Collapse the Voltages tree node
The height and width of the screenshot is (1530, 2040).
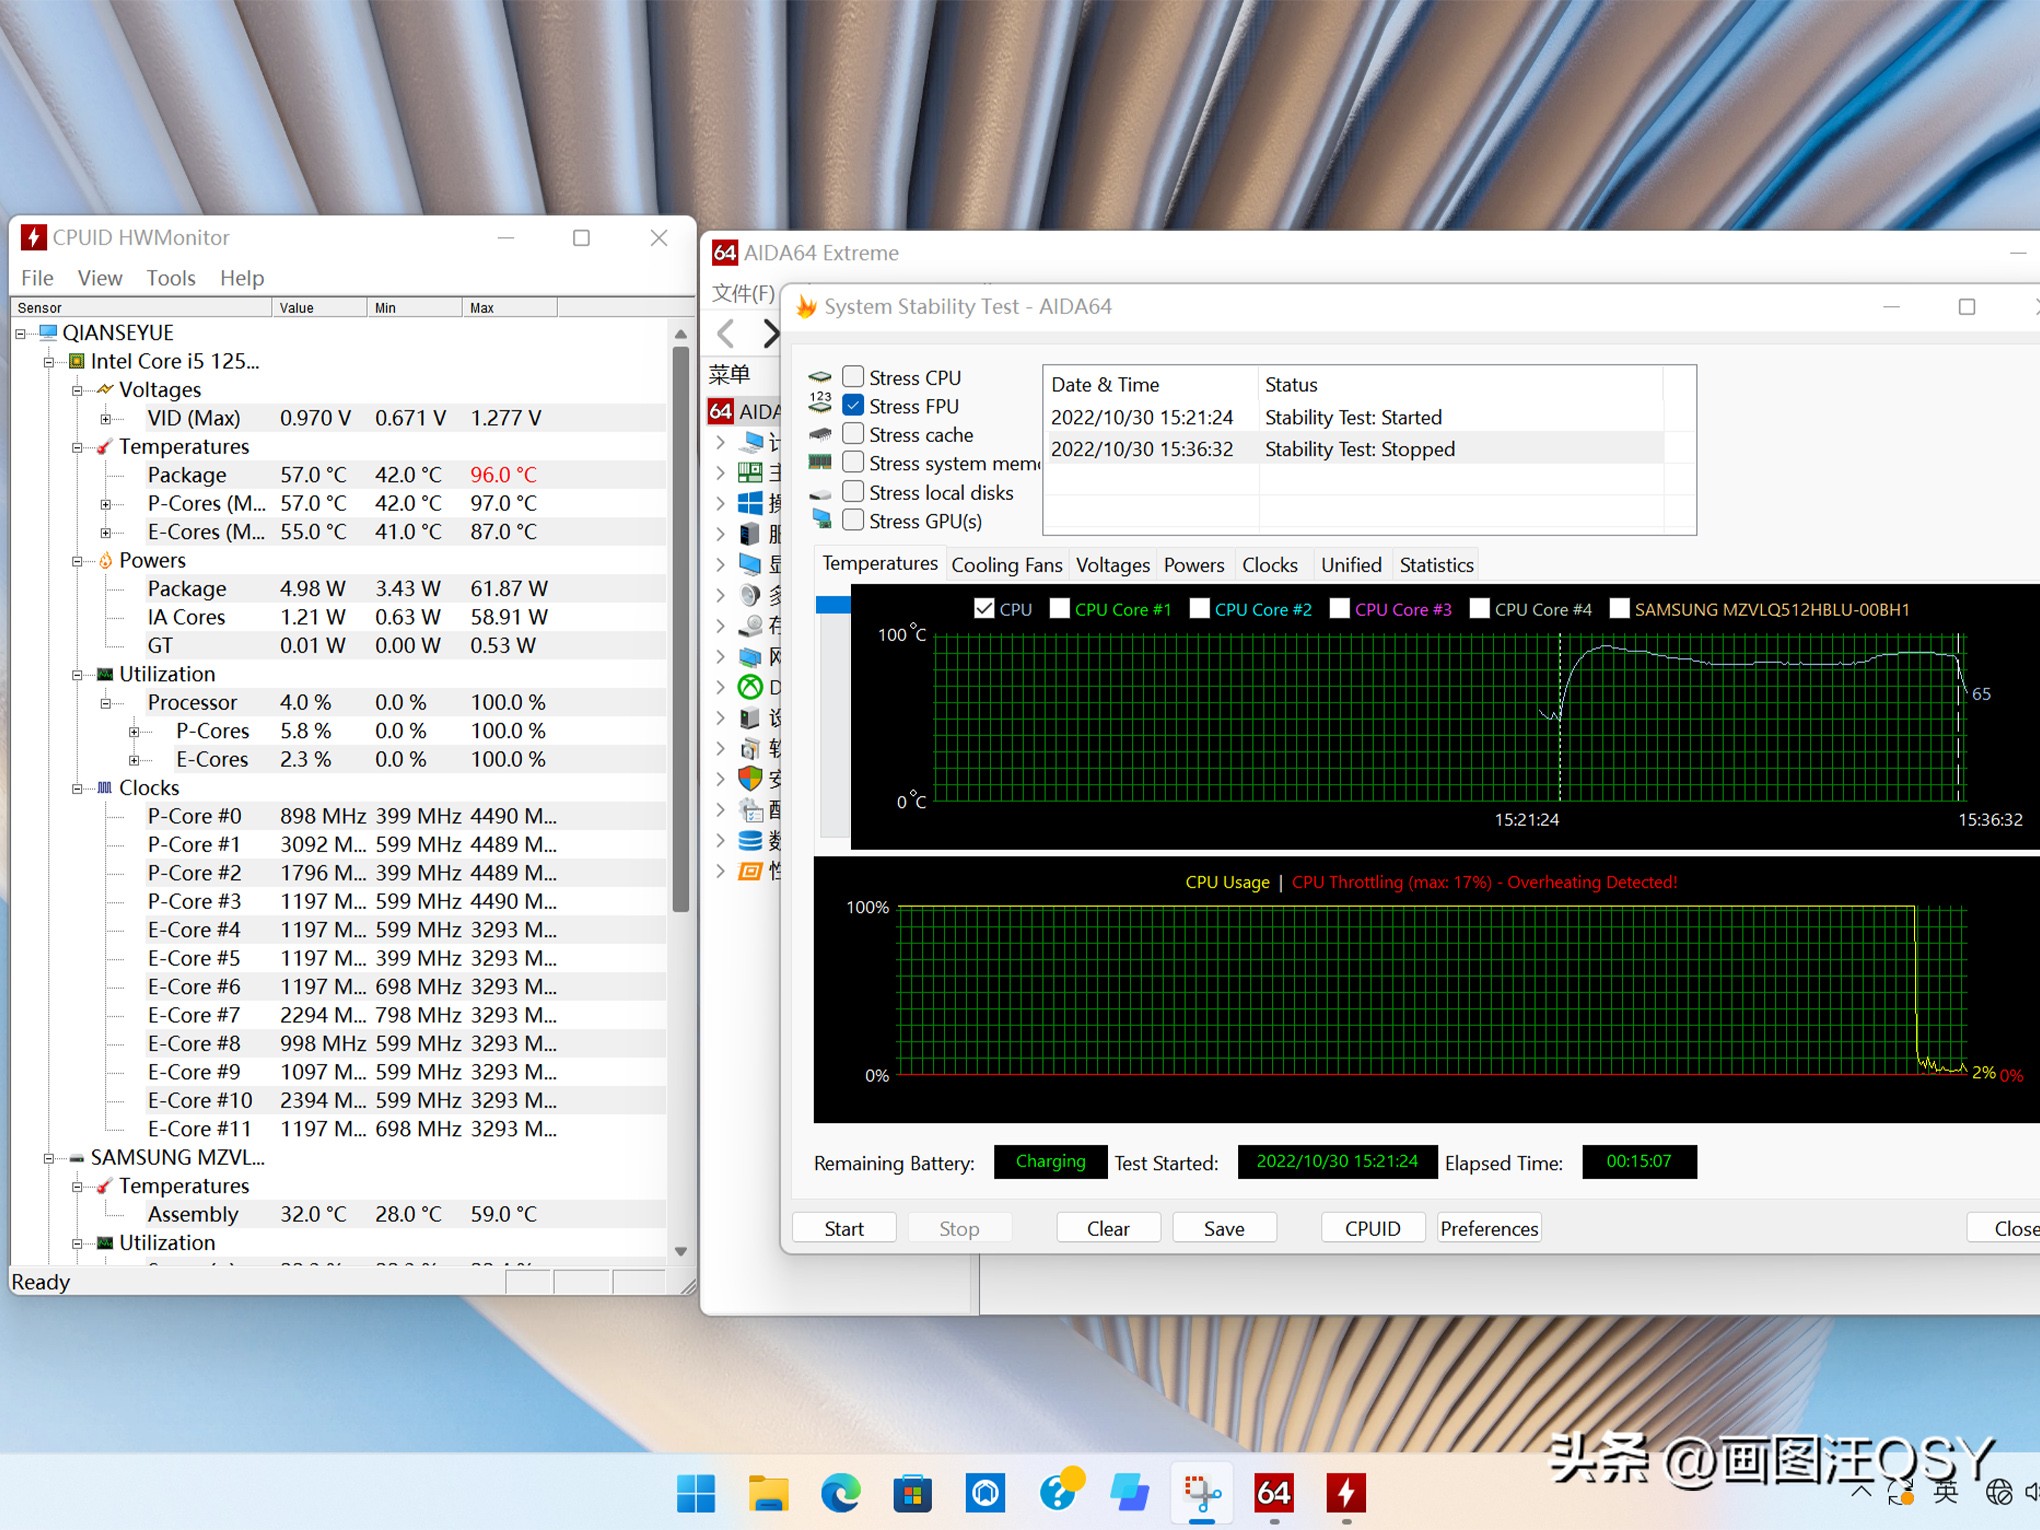[x=77, y=390]
